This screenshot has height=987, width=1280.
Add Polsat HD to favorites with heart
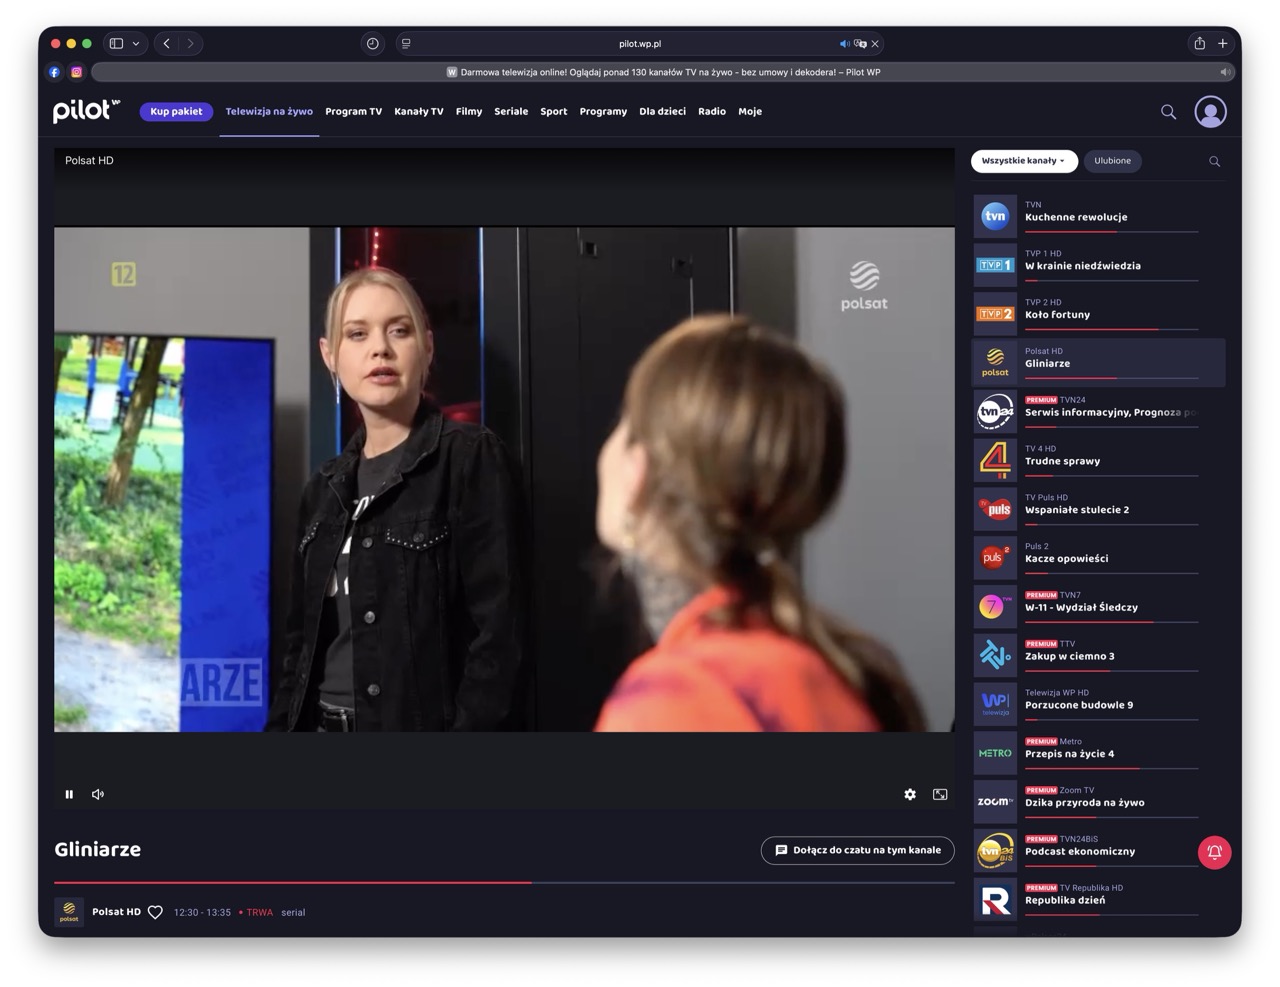pos(155,912)
